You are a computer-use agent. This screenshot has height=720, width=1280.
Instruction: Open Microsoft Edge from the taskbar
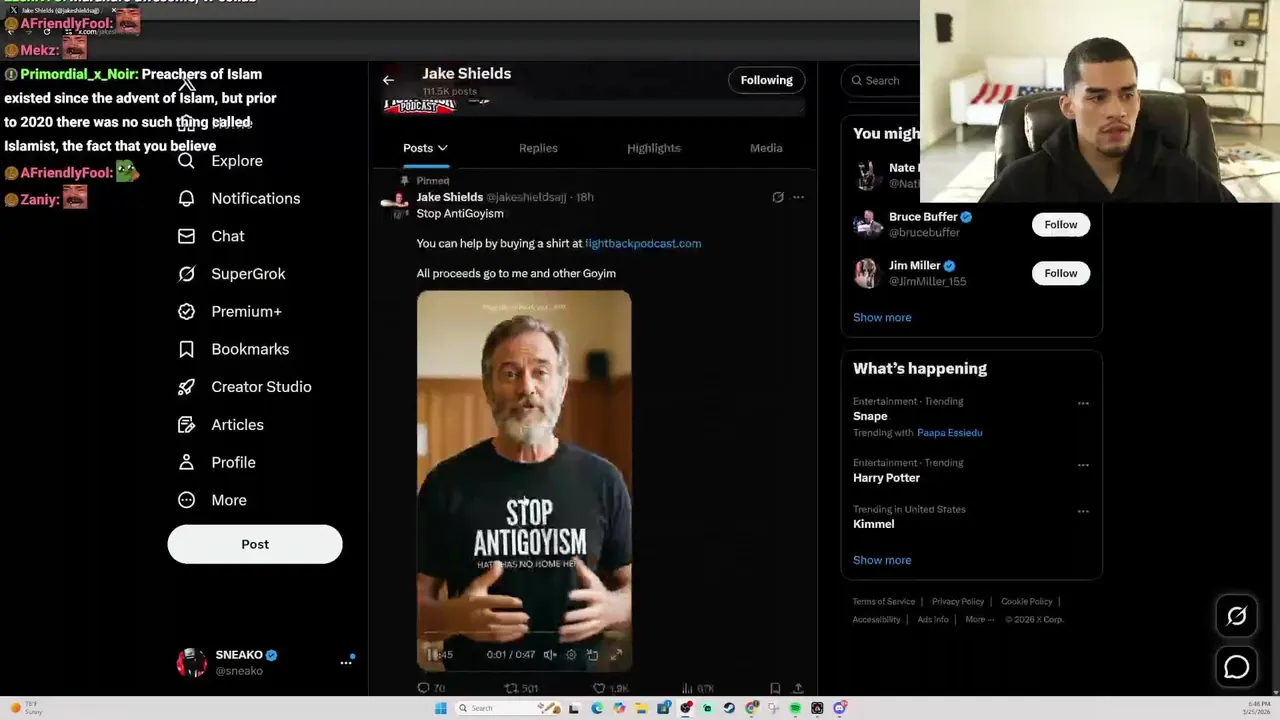[597, 708]
